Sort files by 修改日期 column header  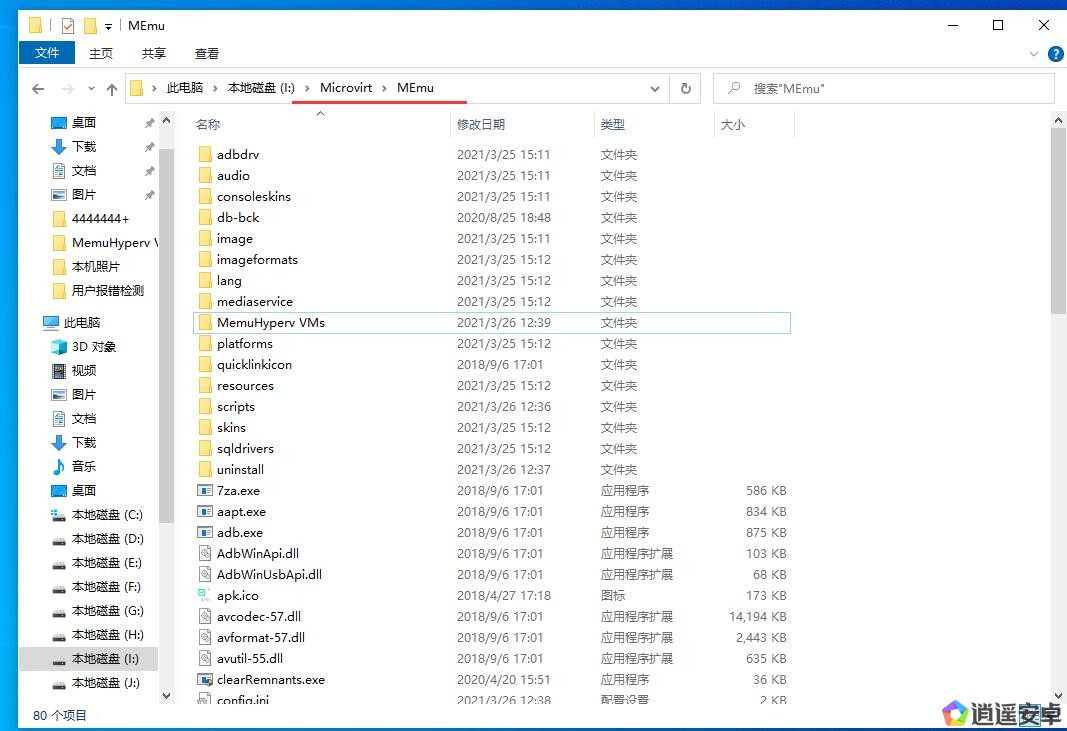click(x=481, y=124)
